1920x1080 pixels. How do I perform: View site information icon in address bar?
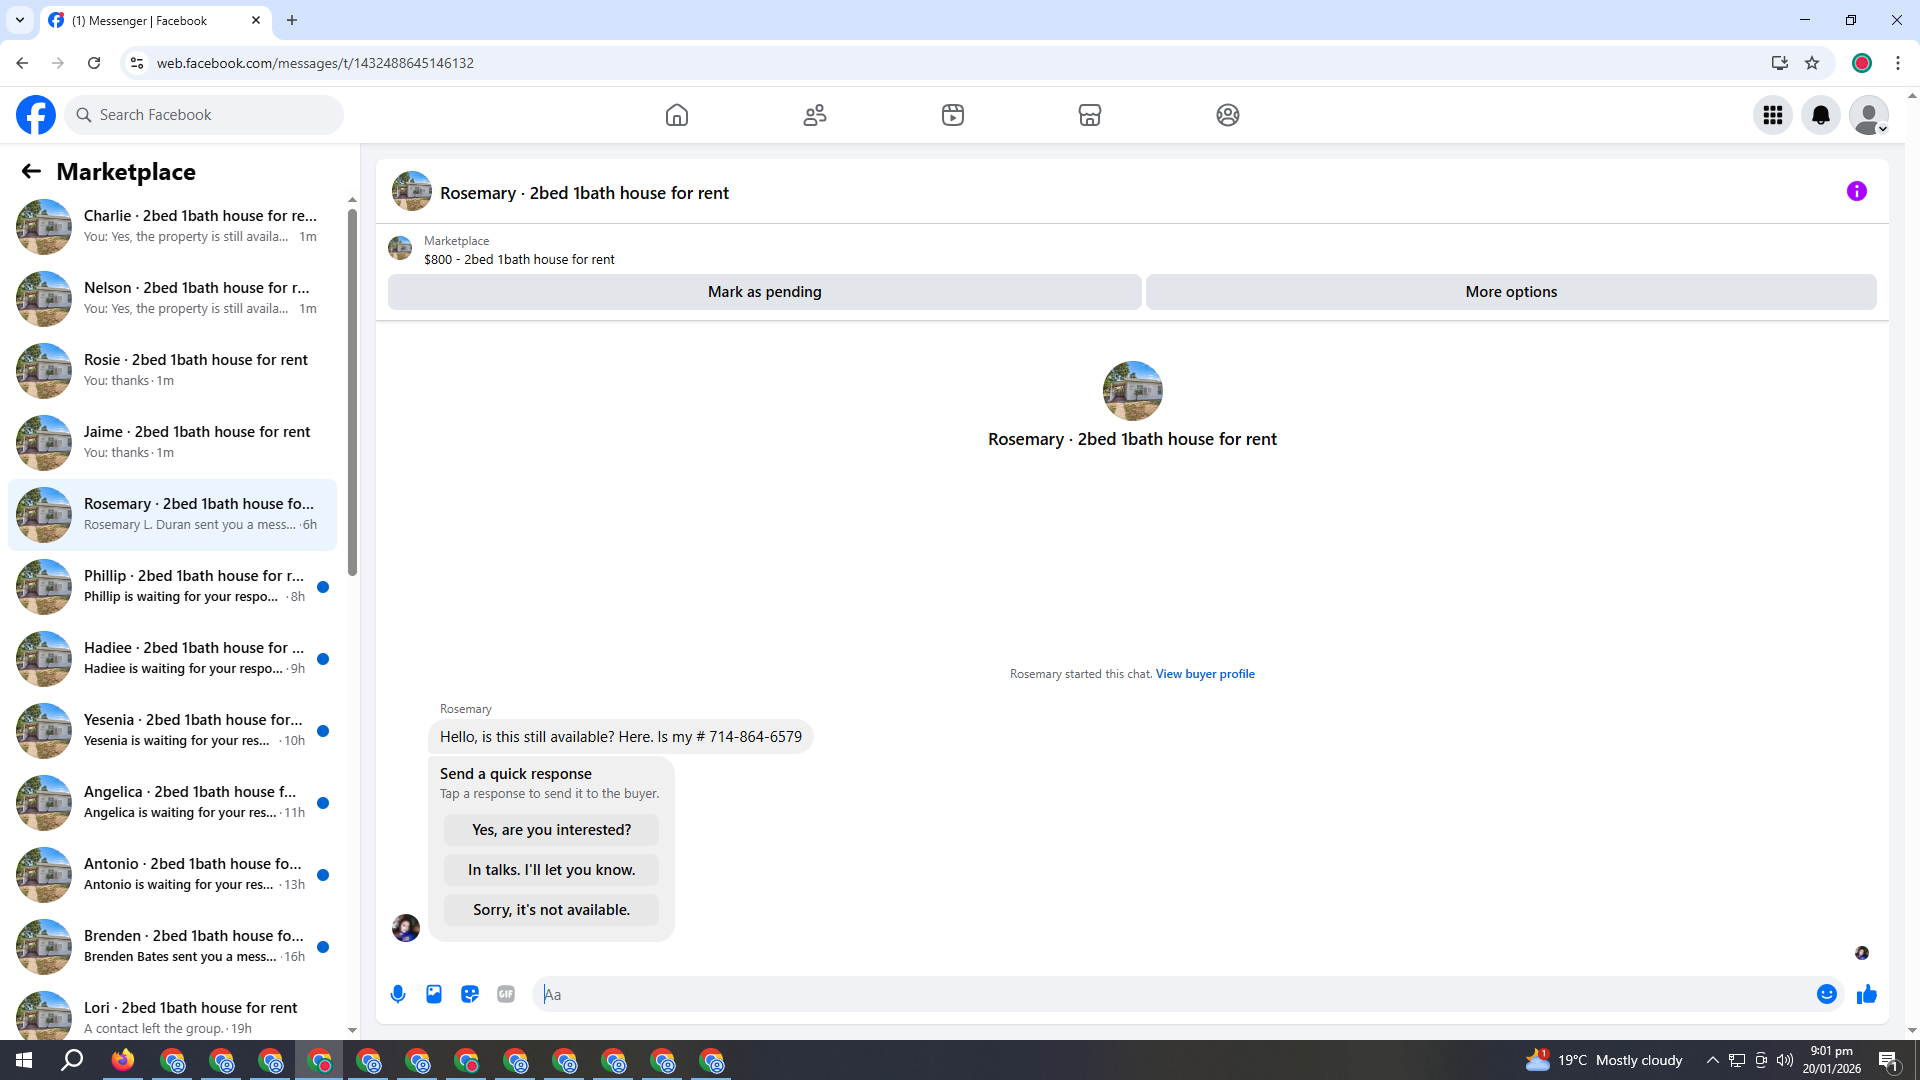(137, 63)
